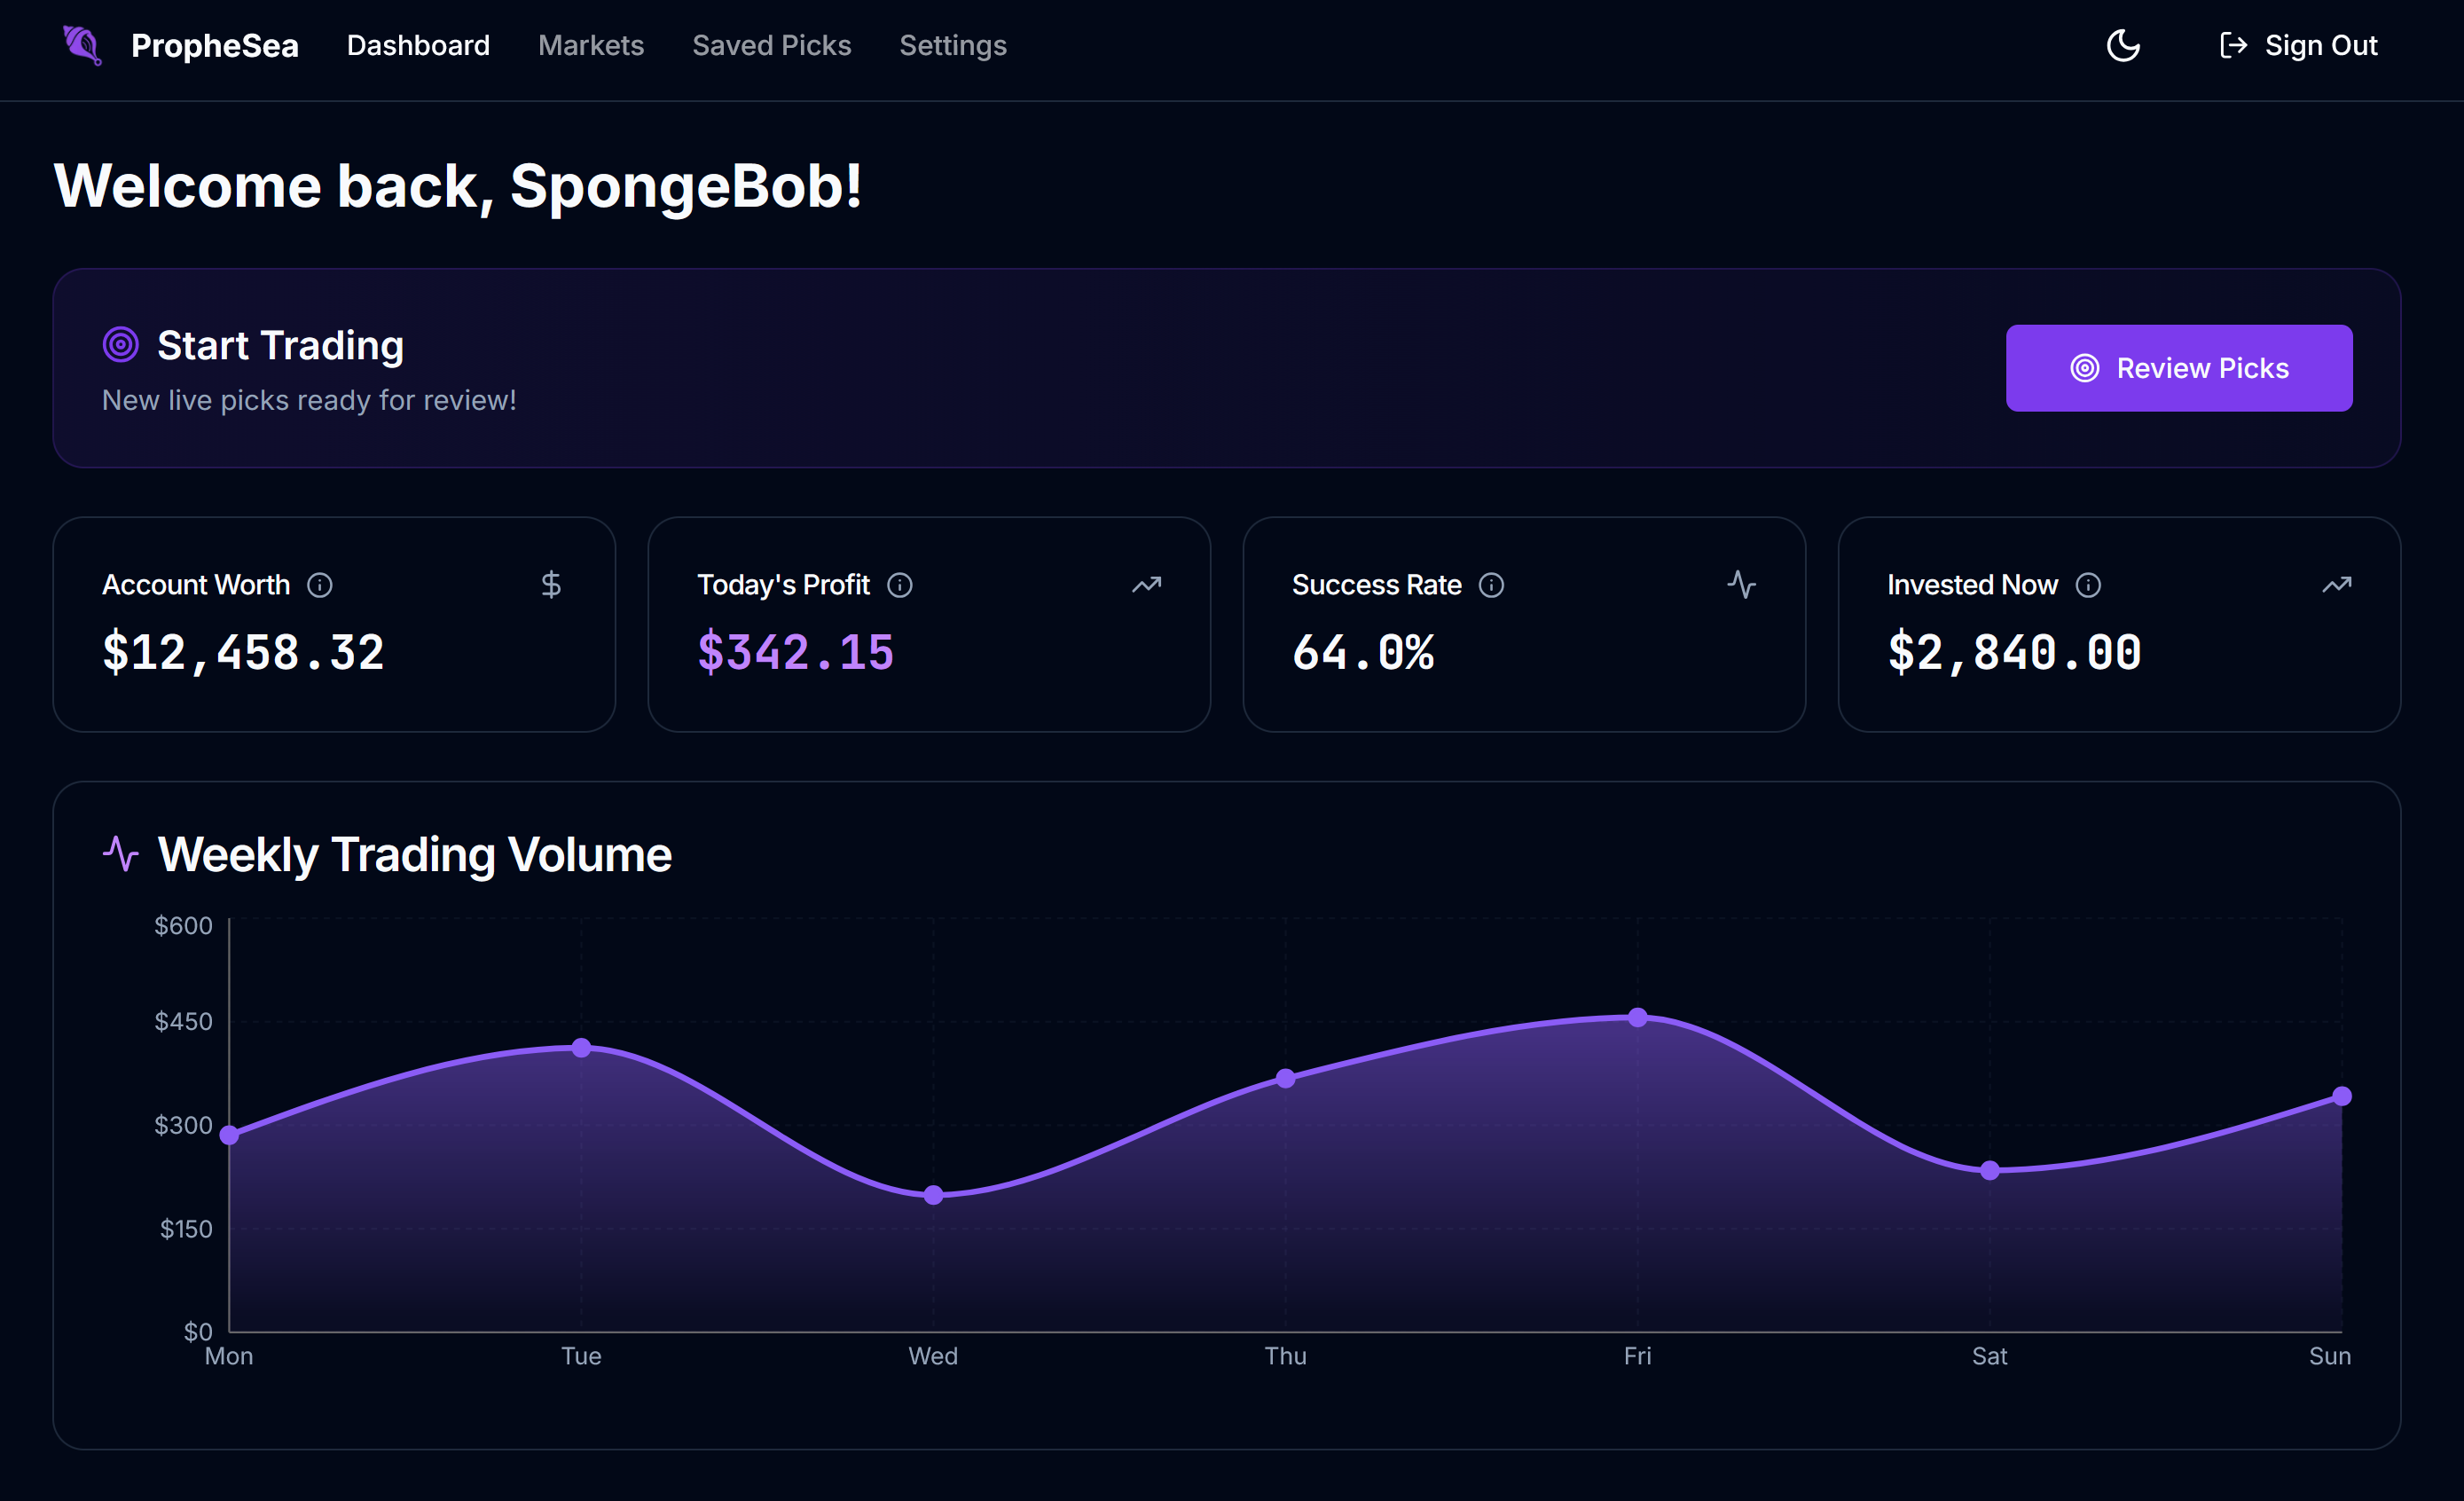The image size is (2464, 1501).
Task: Click the Success Rate info icon
Action: (1490, 585)
